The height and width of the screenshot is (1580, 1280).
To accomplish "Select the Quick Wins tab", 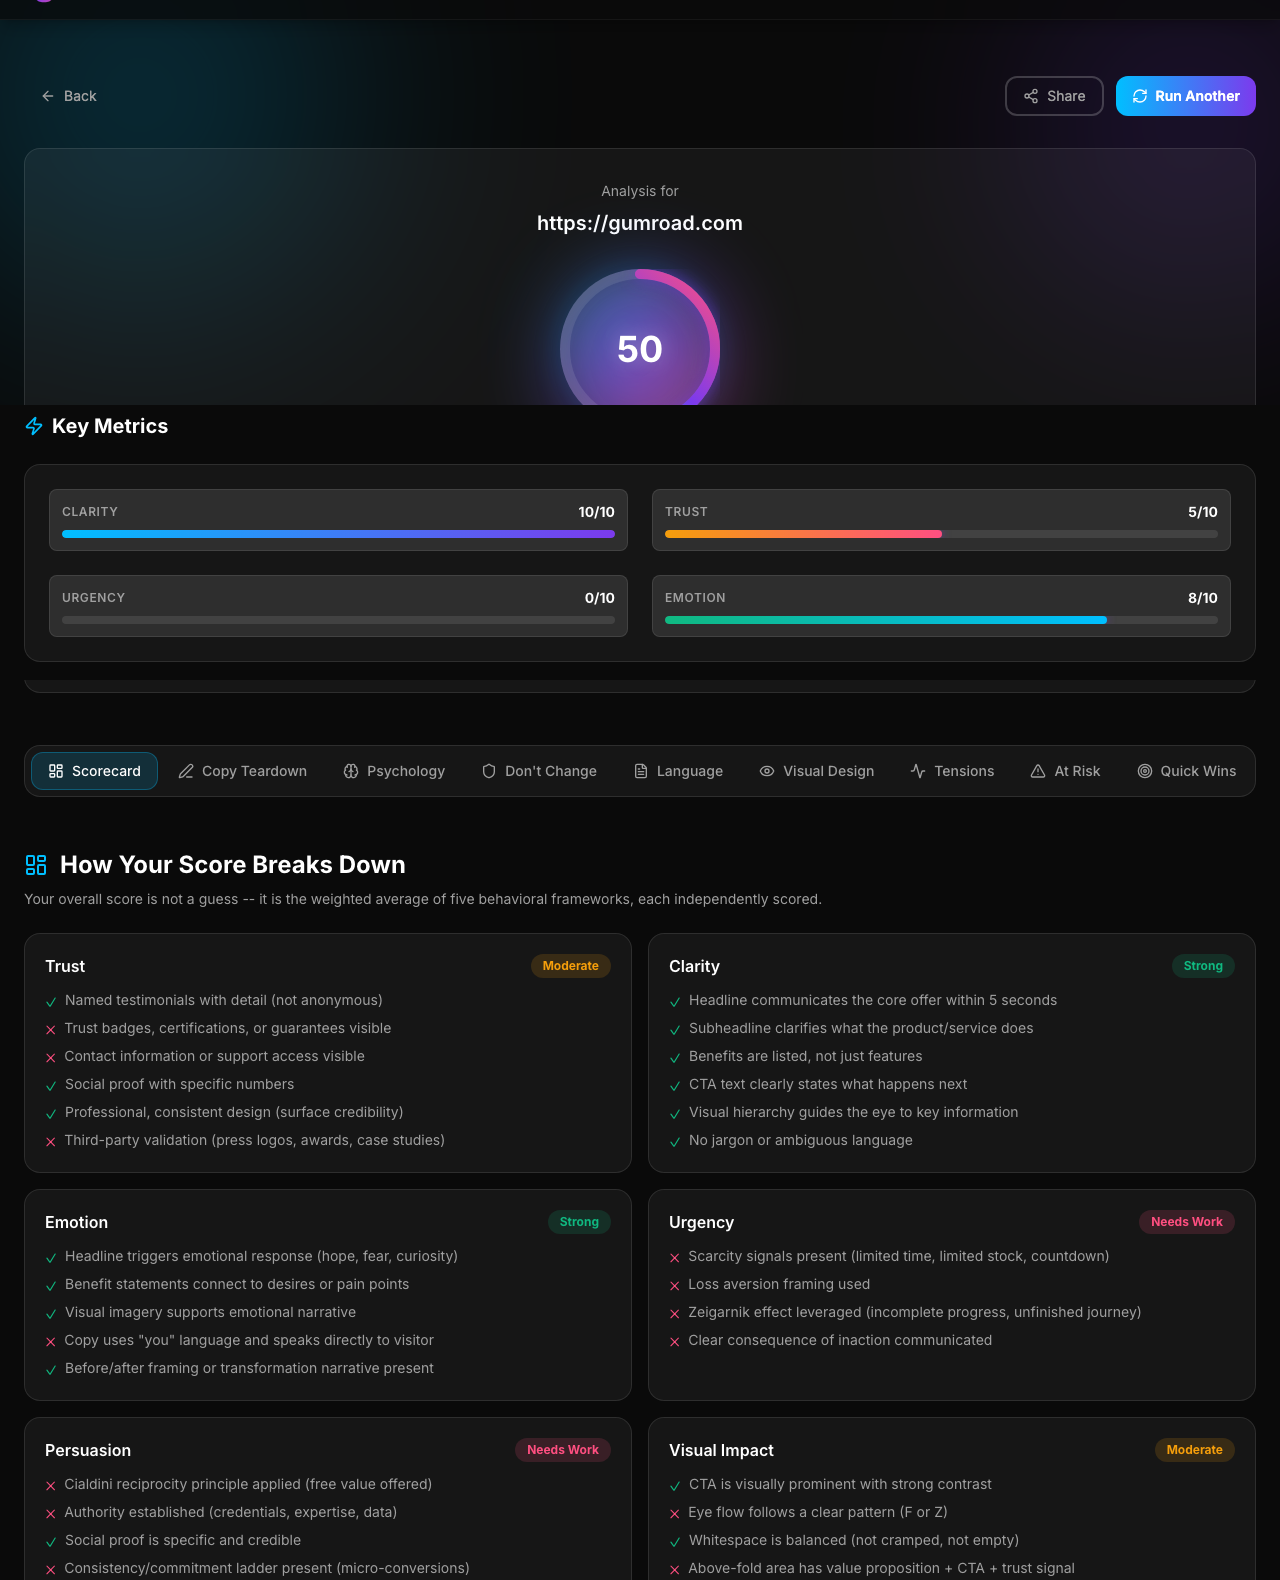I will (x=1187, y=771).
